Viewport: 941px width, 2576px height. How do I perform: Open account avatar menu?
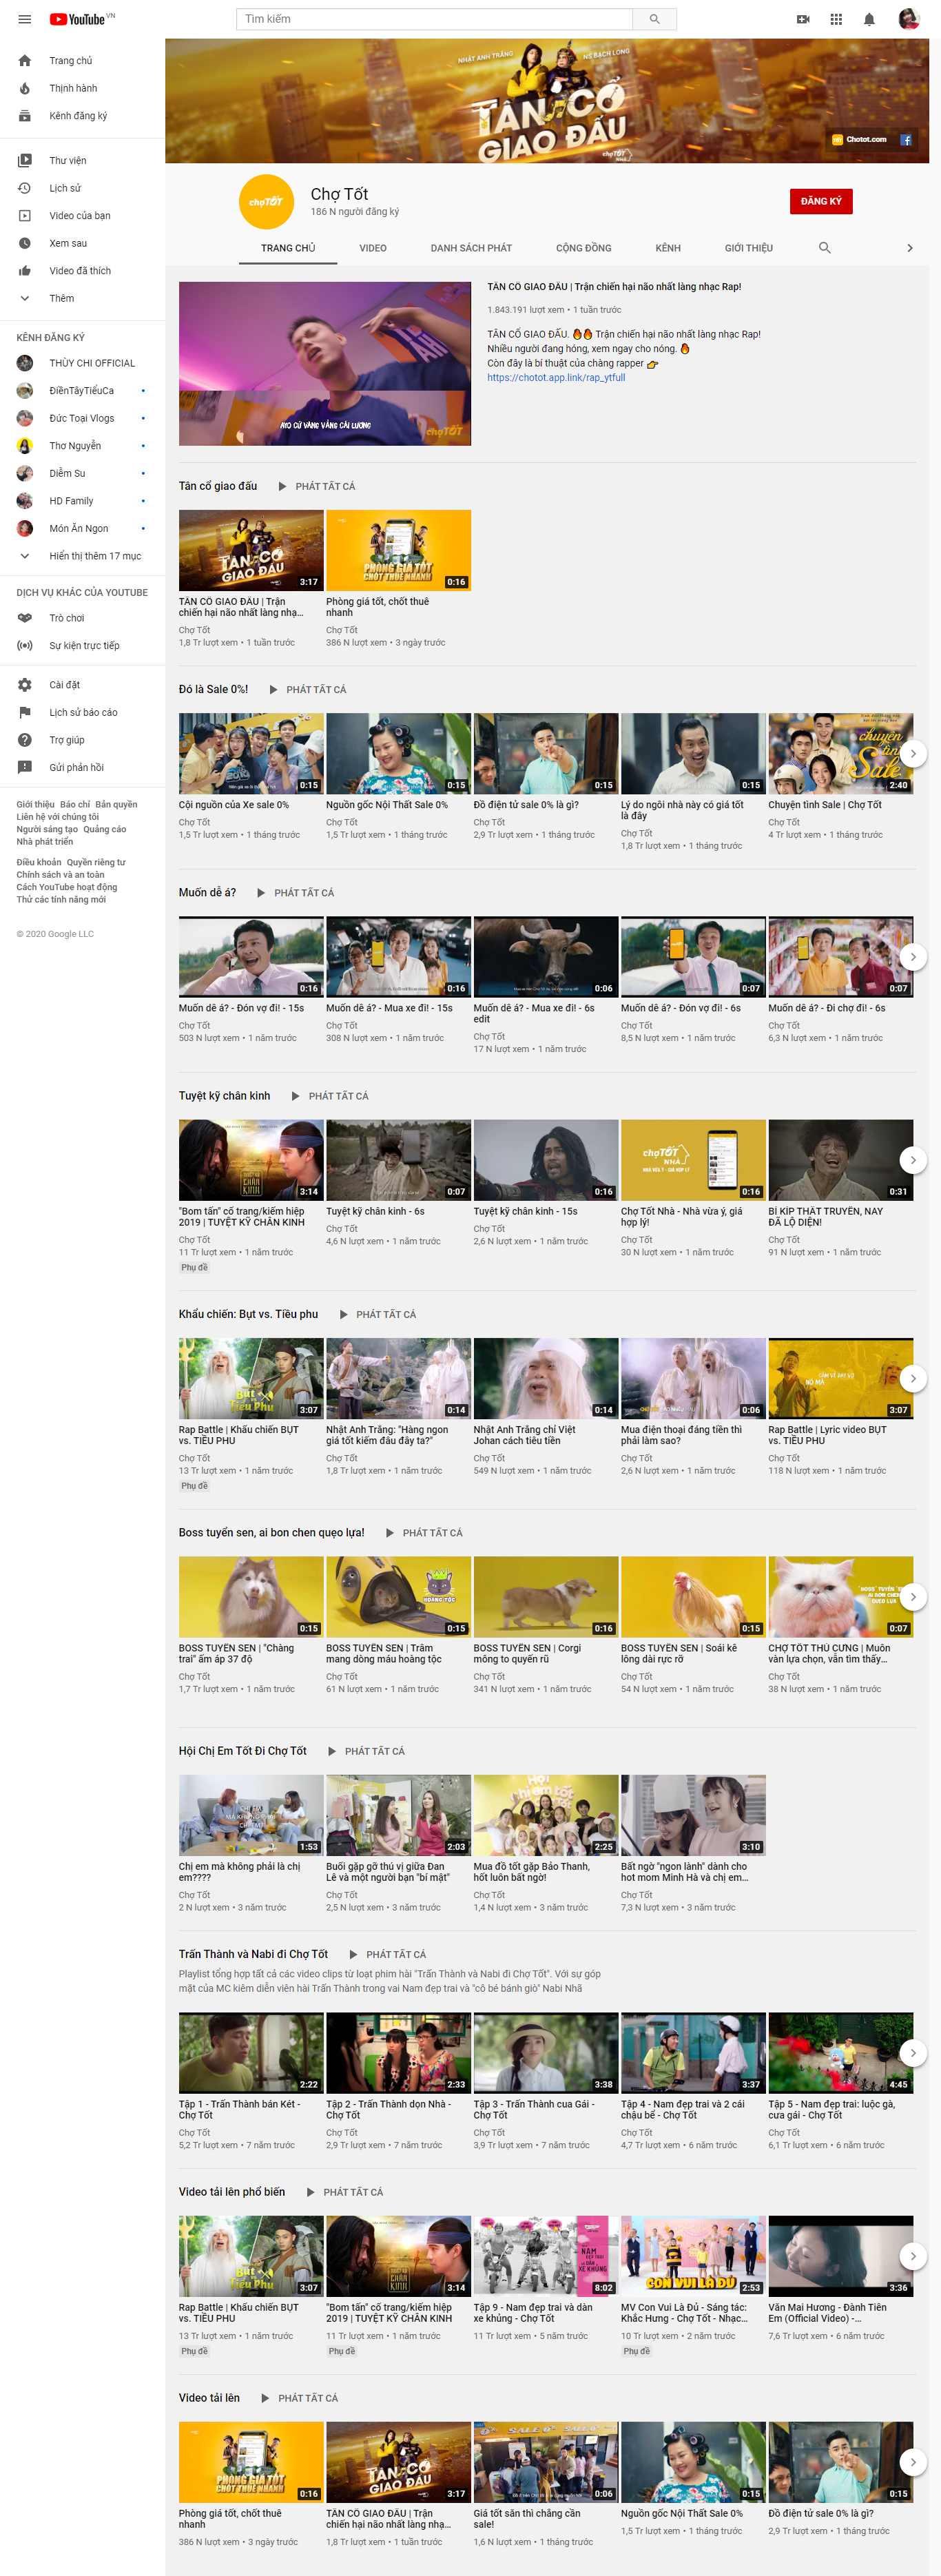(x=908, y=19)
